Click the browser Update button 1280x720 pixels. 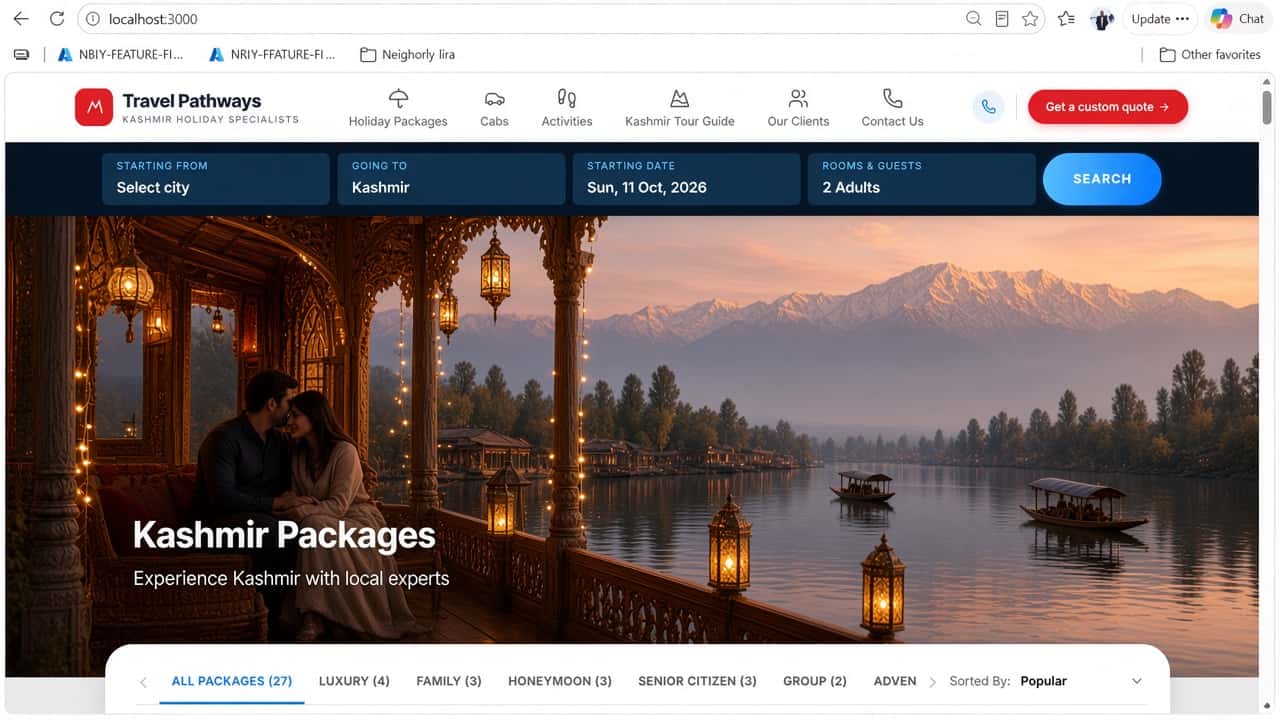[x=1160, y=19]
